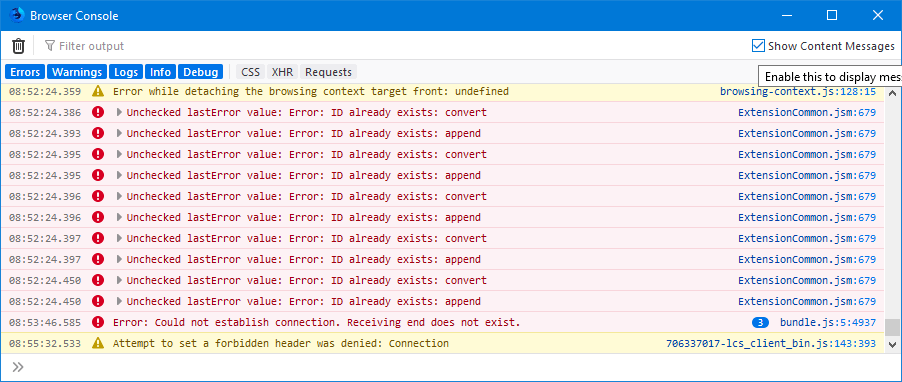902x382 pixels.
Task: Click the timestamp 08:53:46.585
Action: [x=45, y=322]
